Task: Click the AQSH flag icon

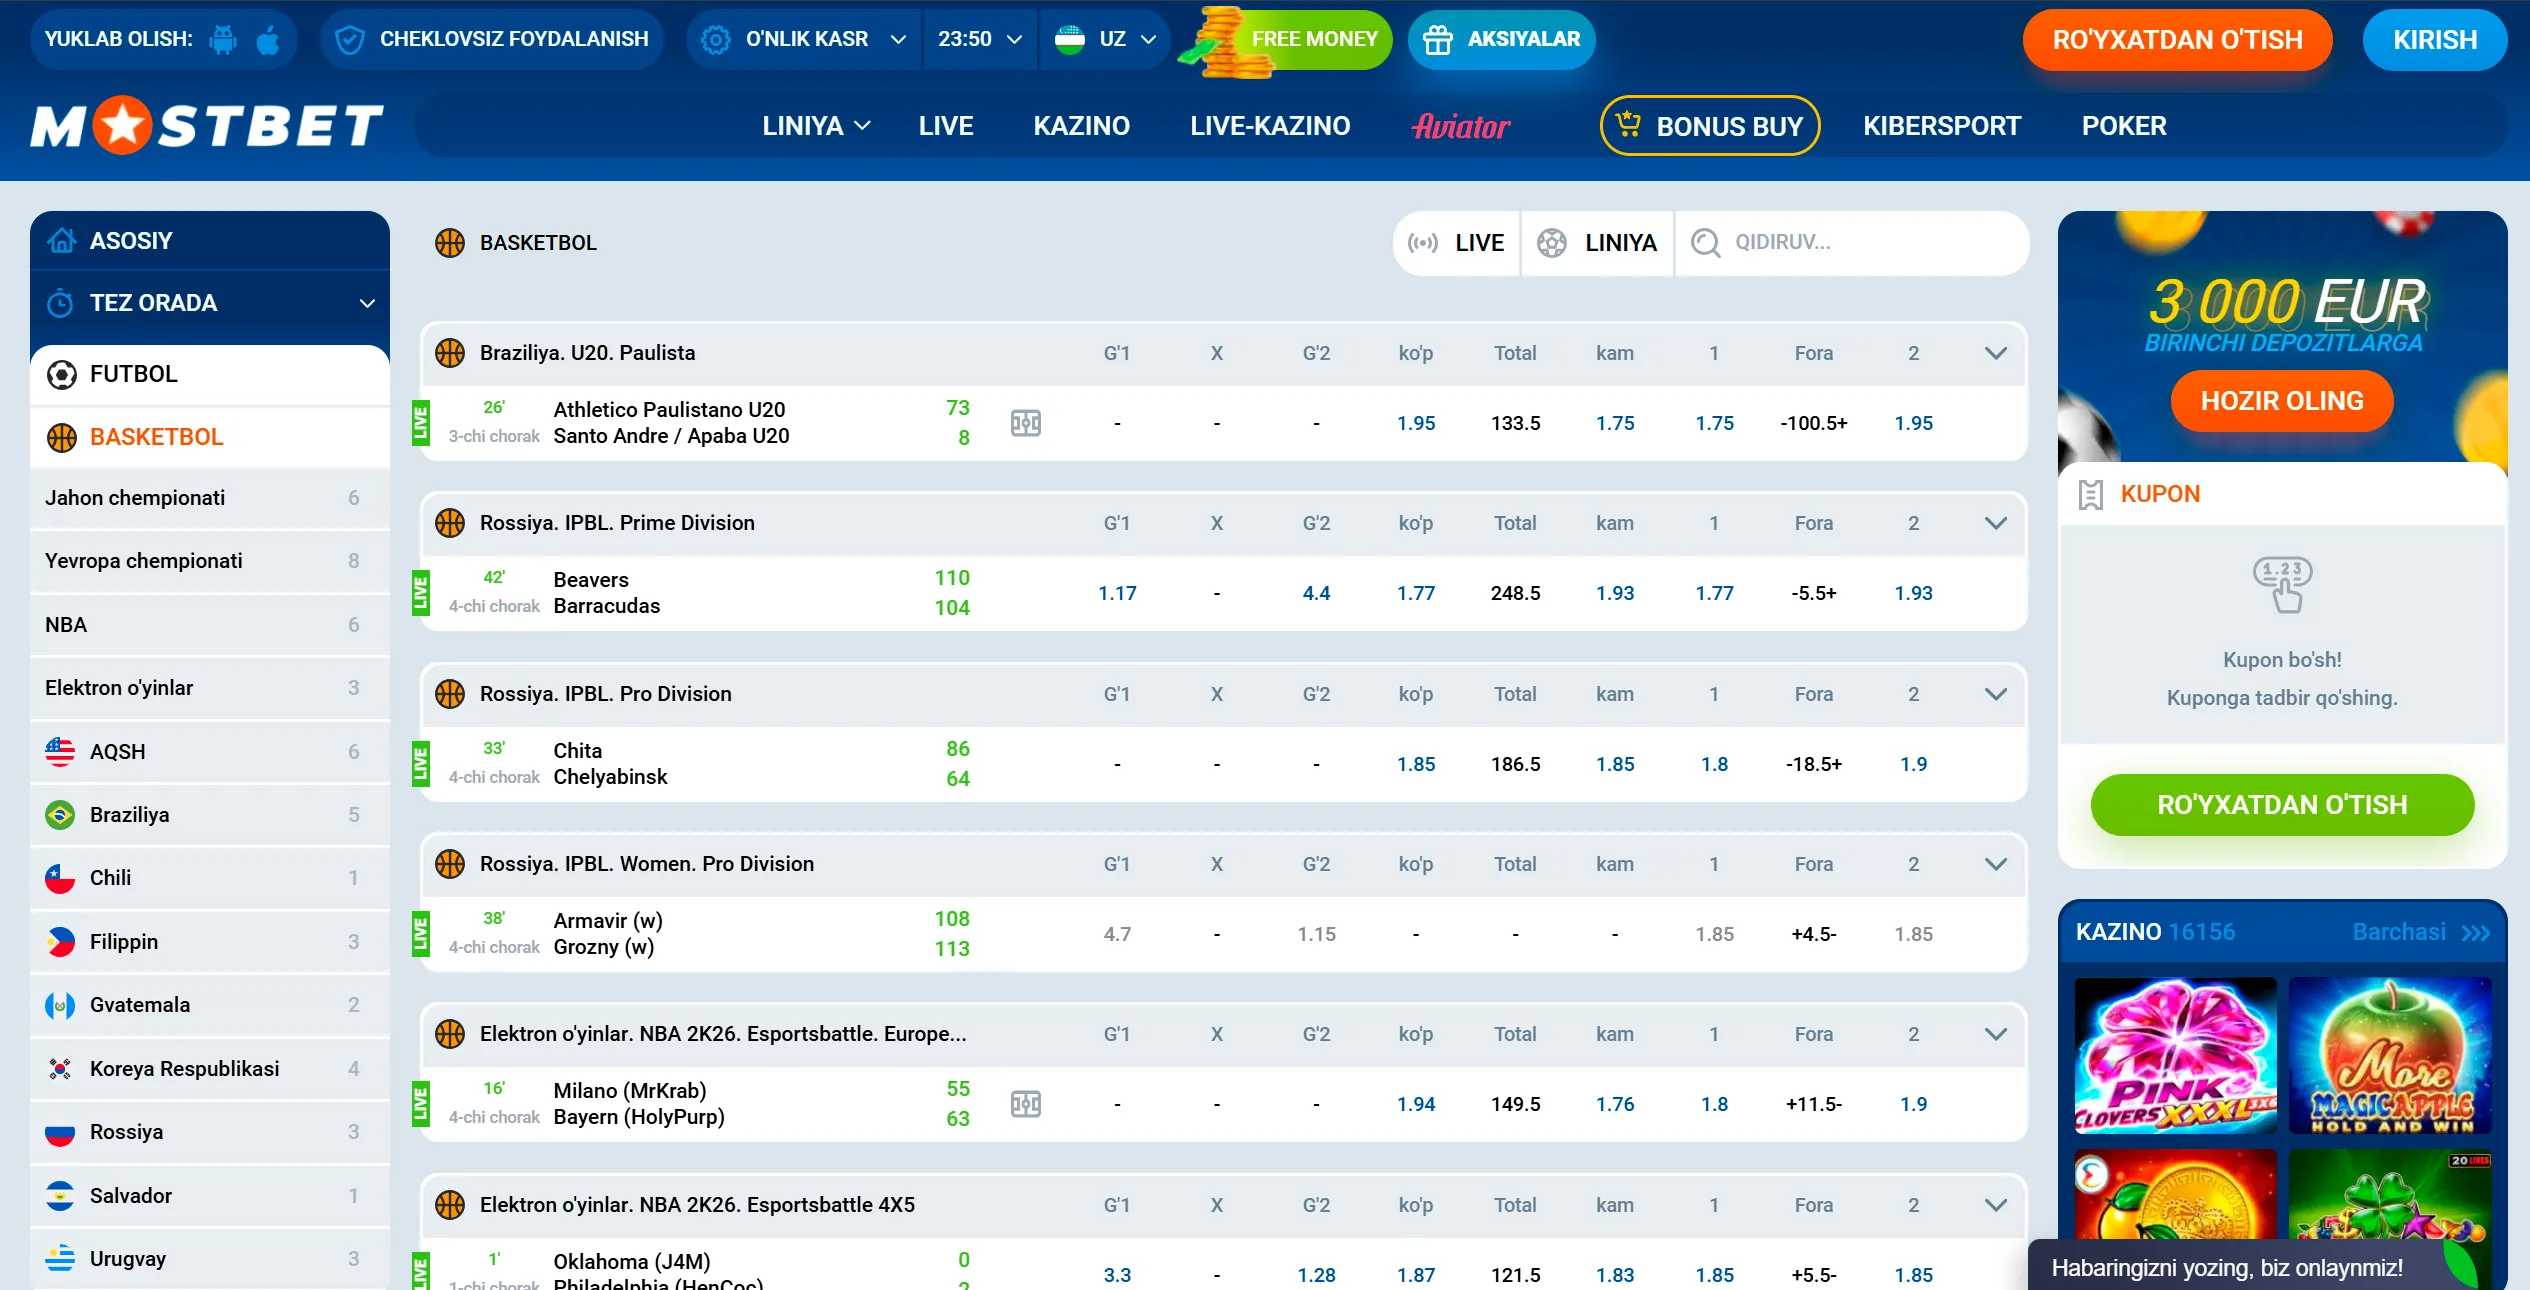Action: click(x=60, y=752)
